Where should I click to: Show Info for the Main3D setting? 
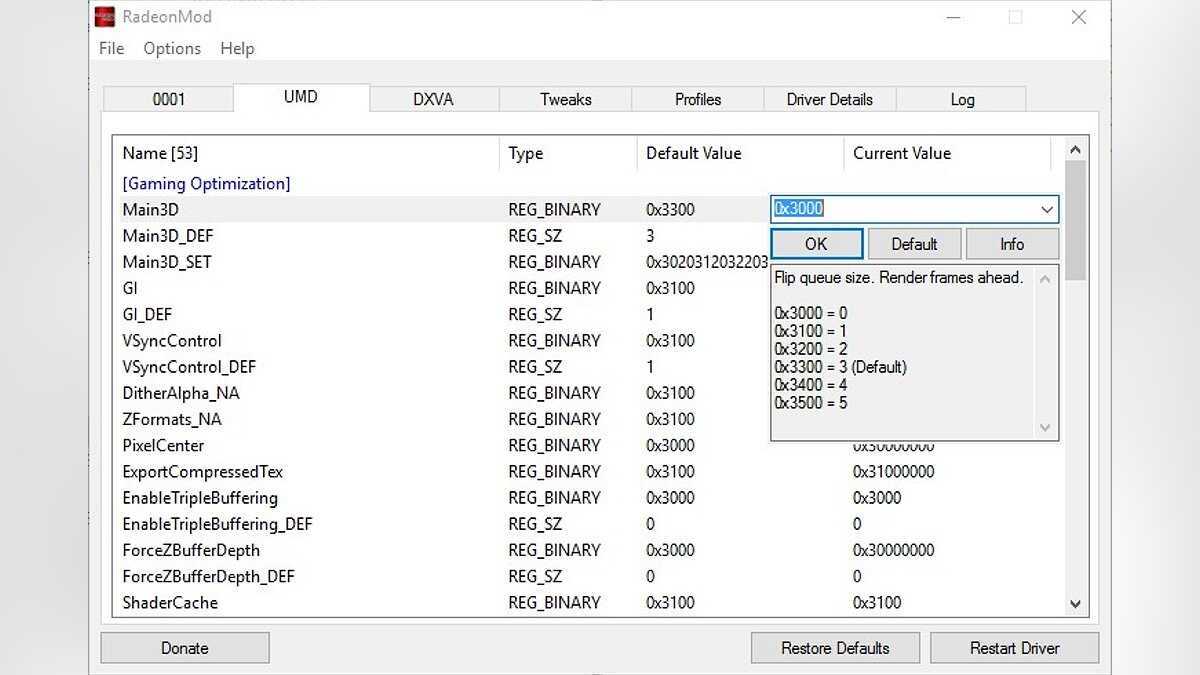click(1012, 244)
